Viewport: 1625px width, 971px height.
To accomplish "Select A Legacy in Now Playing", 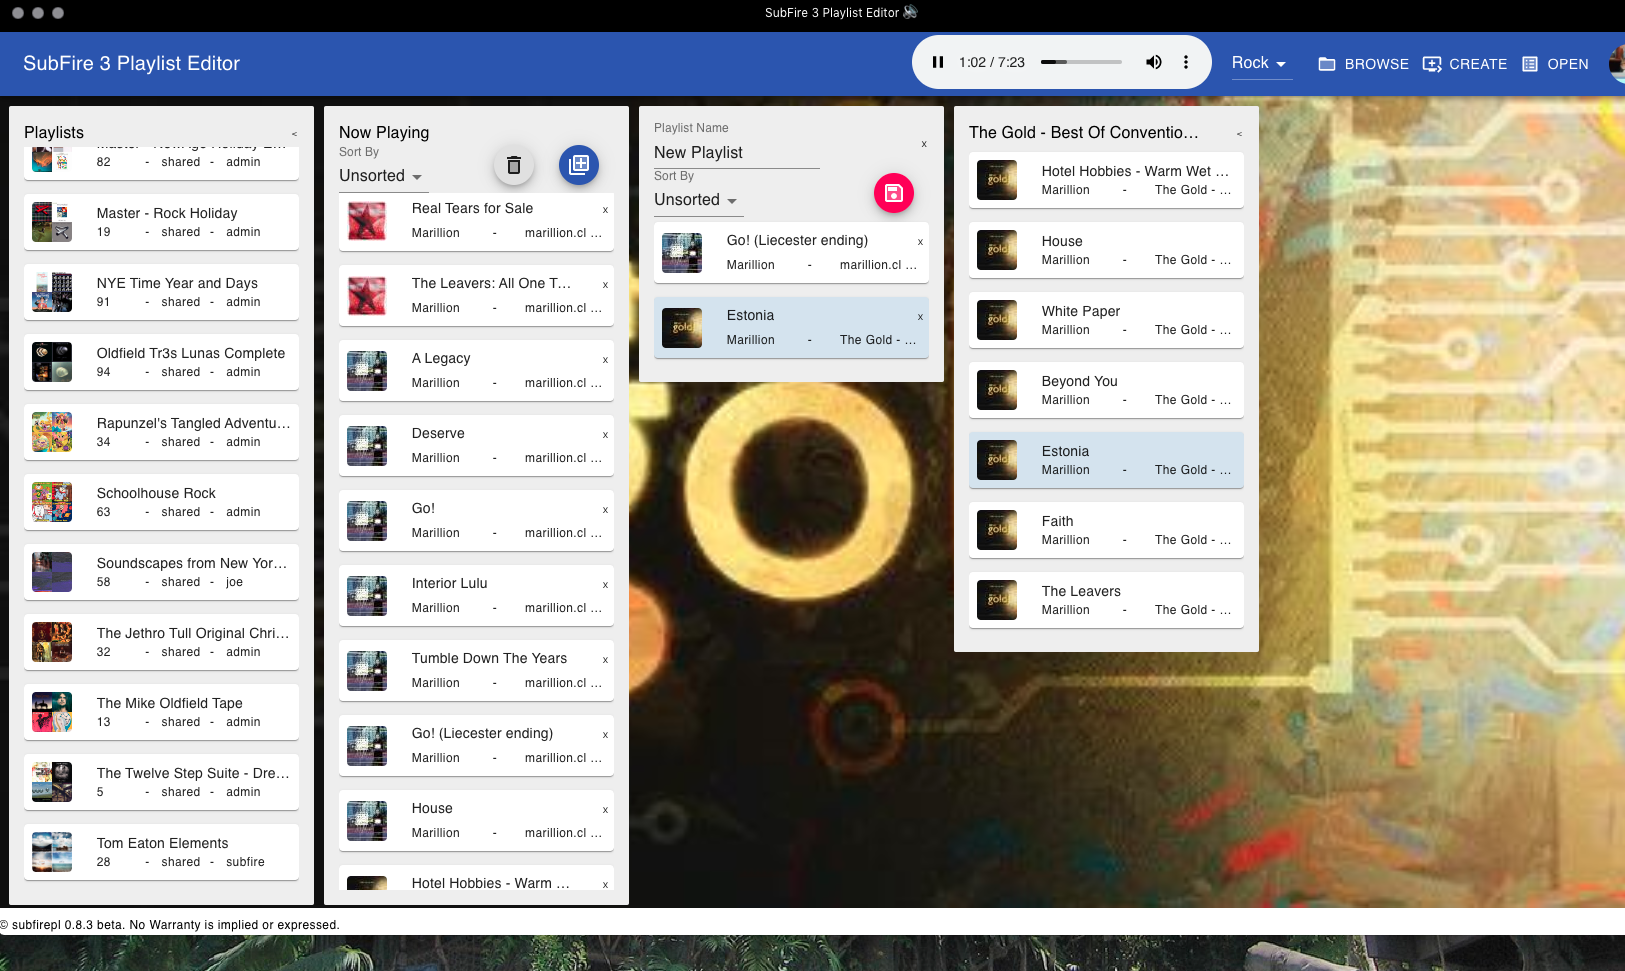I will [476, 370].
